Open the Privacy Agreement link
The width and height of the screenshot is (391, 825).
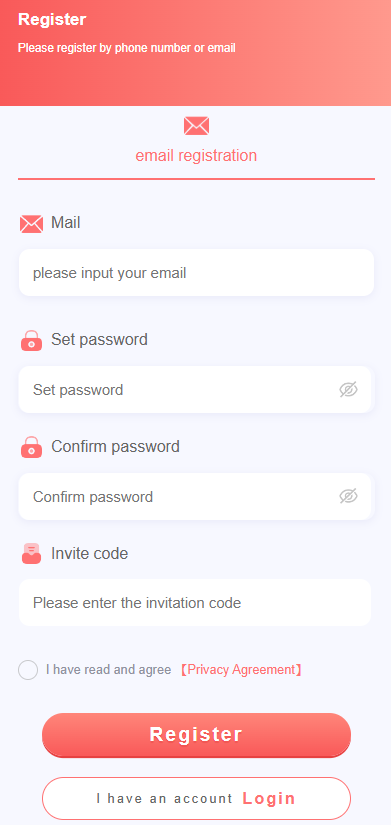(x=241, y=670)
